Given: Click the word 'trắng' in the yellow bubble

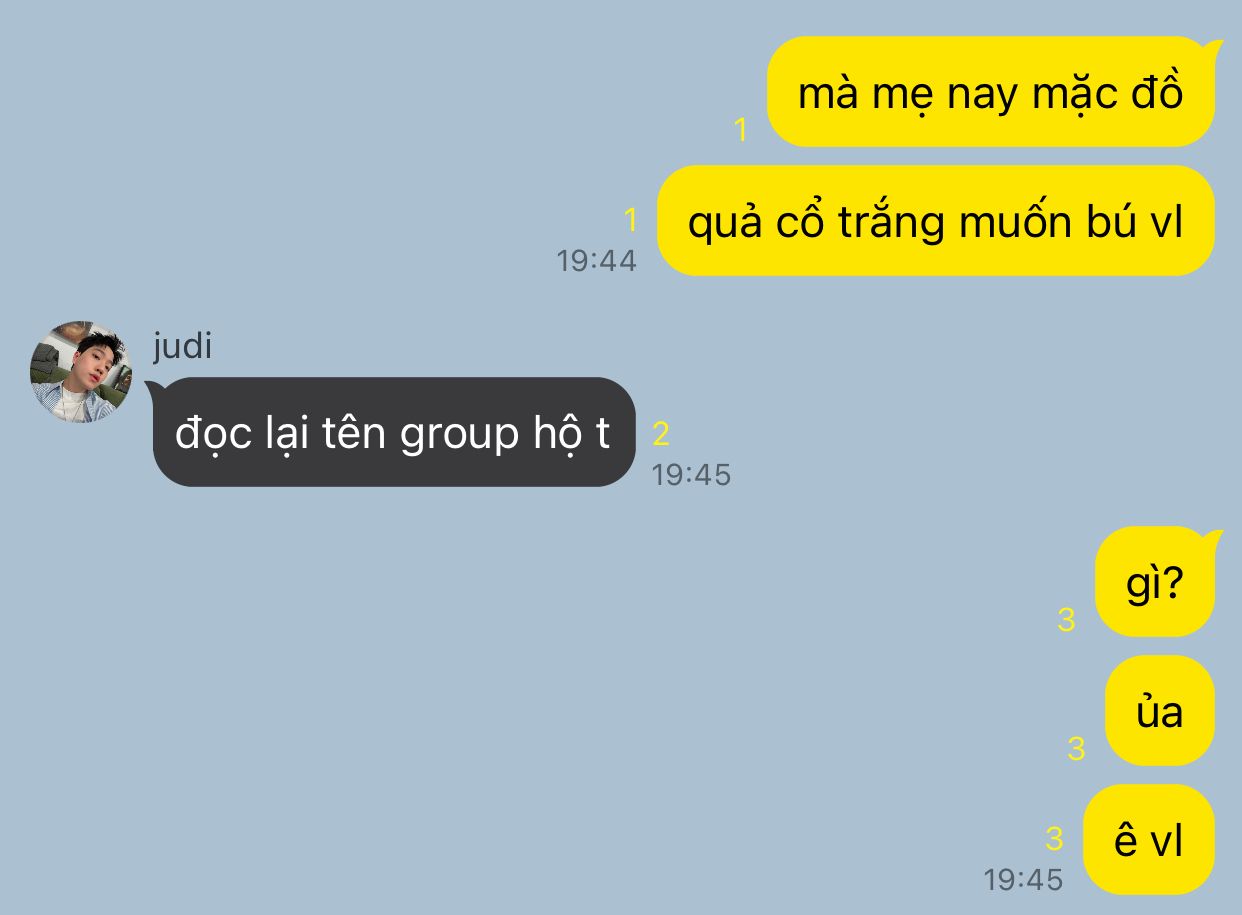Looking at the screenshot, I should pos(891,224).
